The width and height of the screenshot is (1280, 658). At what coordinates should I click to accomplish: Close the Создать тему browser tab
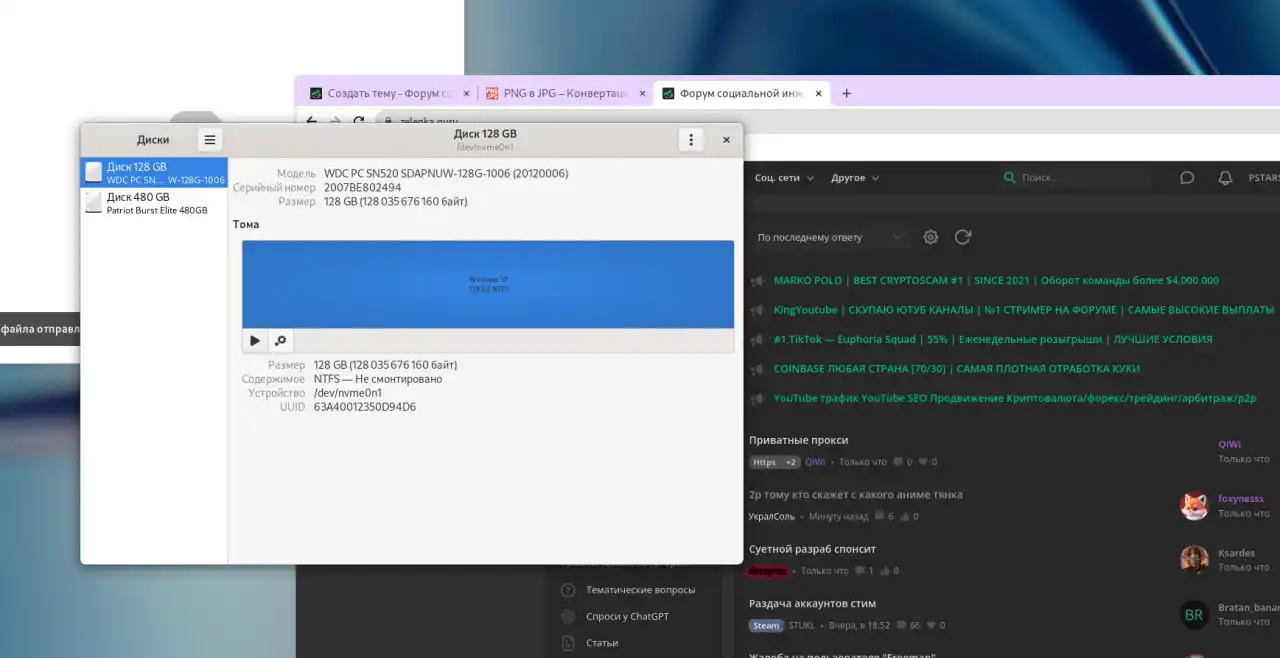tap(466, 93)
